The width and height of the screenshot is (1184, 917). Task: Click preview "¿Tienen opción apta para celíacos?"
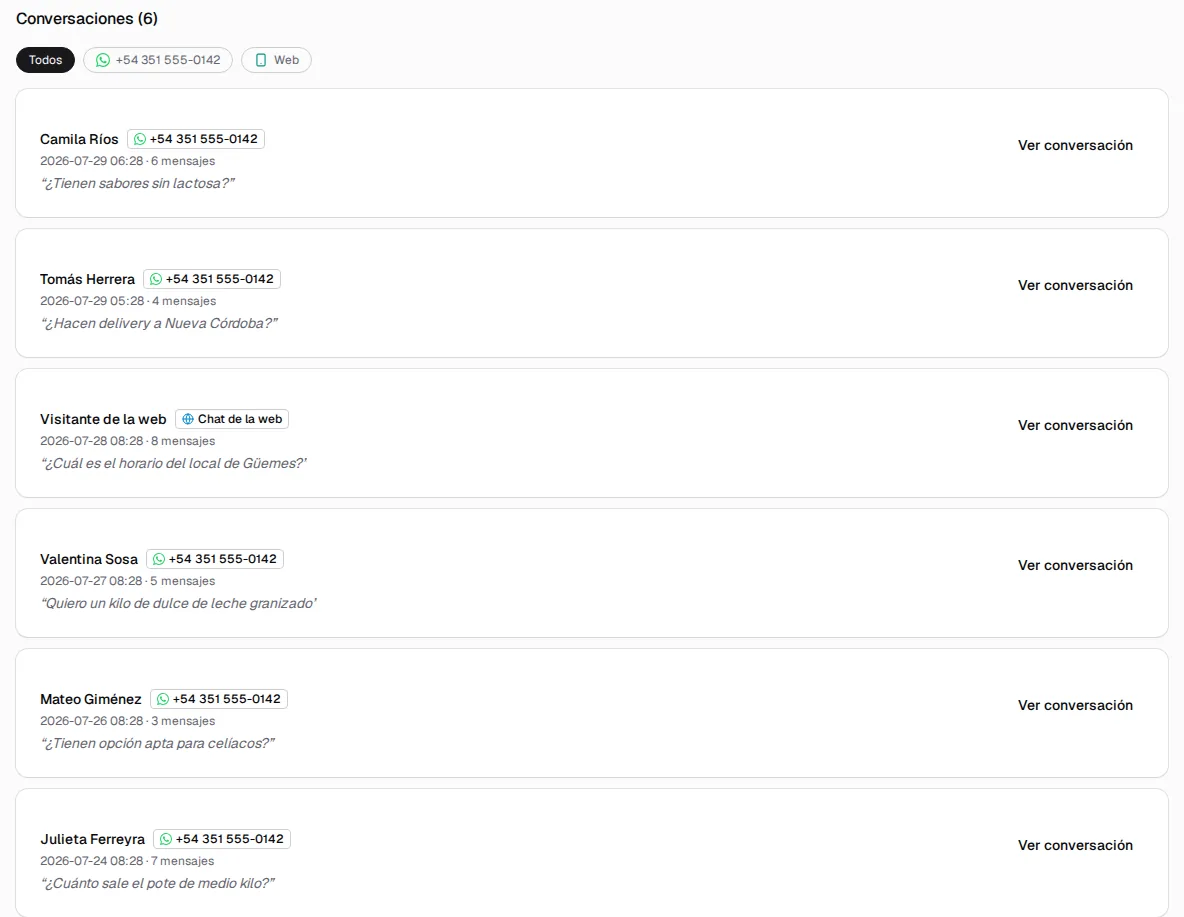157,743
